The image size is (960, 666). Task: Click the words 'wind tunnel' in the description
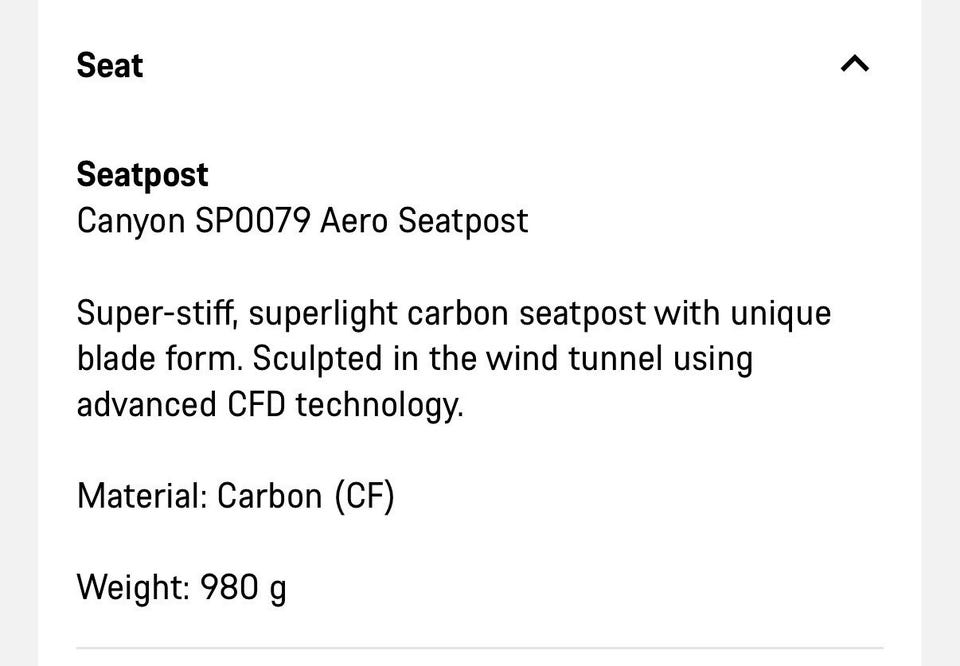(574, 359)
